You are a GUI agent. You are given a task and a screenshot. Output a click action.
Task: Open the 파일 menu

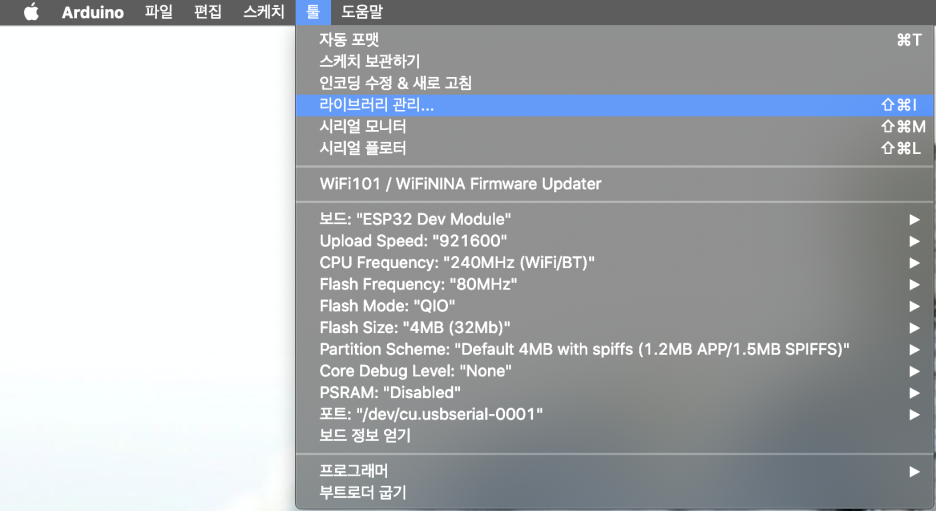(x=159, y=12)
